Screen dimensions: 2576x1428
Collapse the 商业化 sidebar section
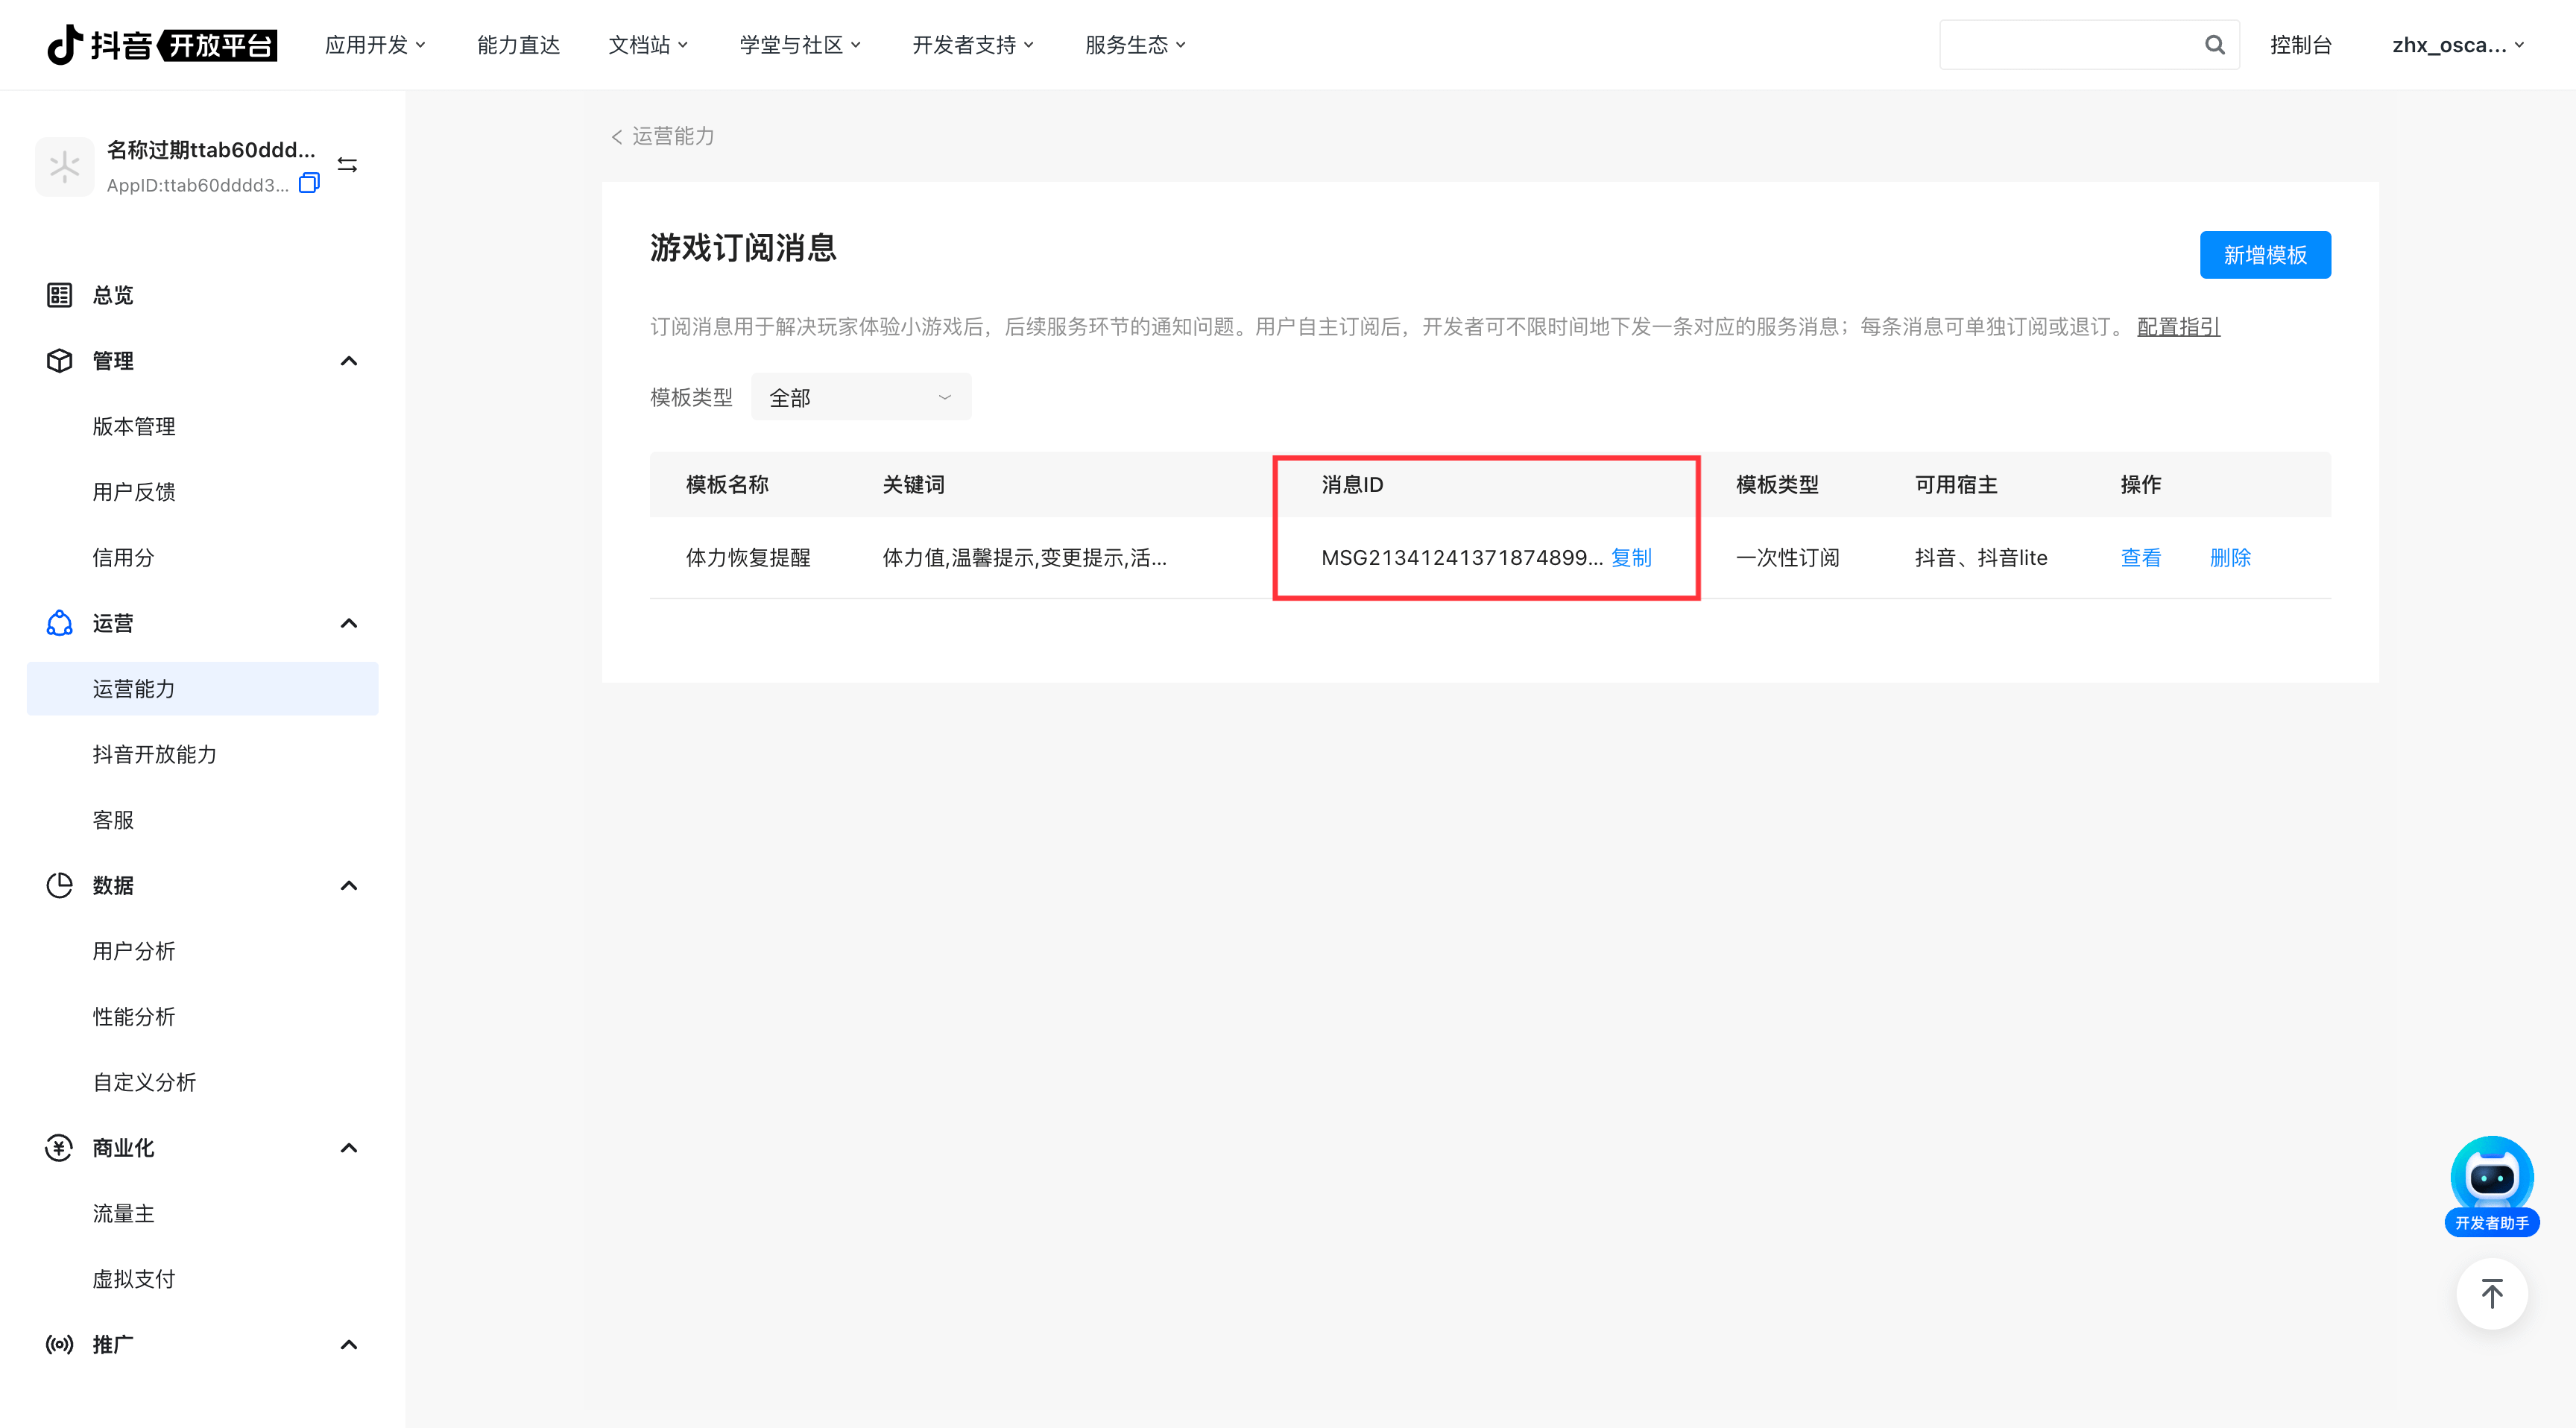coord(349,1148)
